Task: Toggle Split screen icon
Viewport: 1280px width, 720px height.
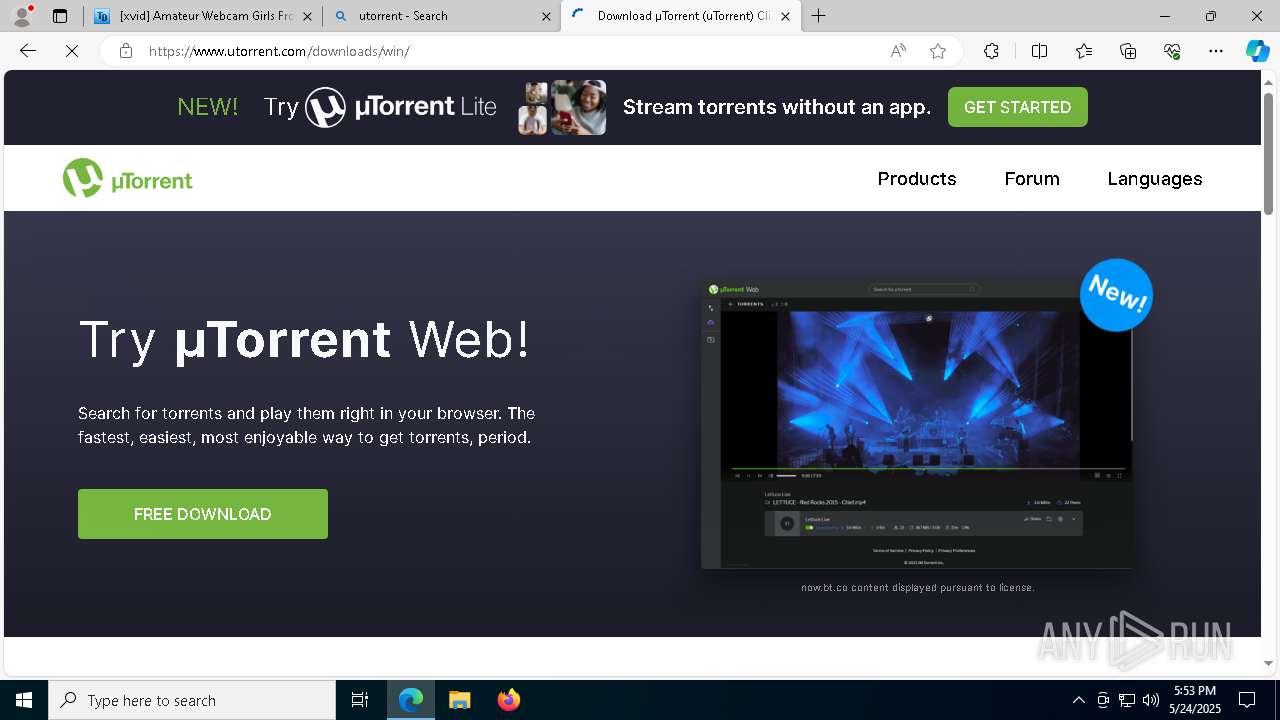Action: click(1039, 51)
